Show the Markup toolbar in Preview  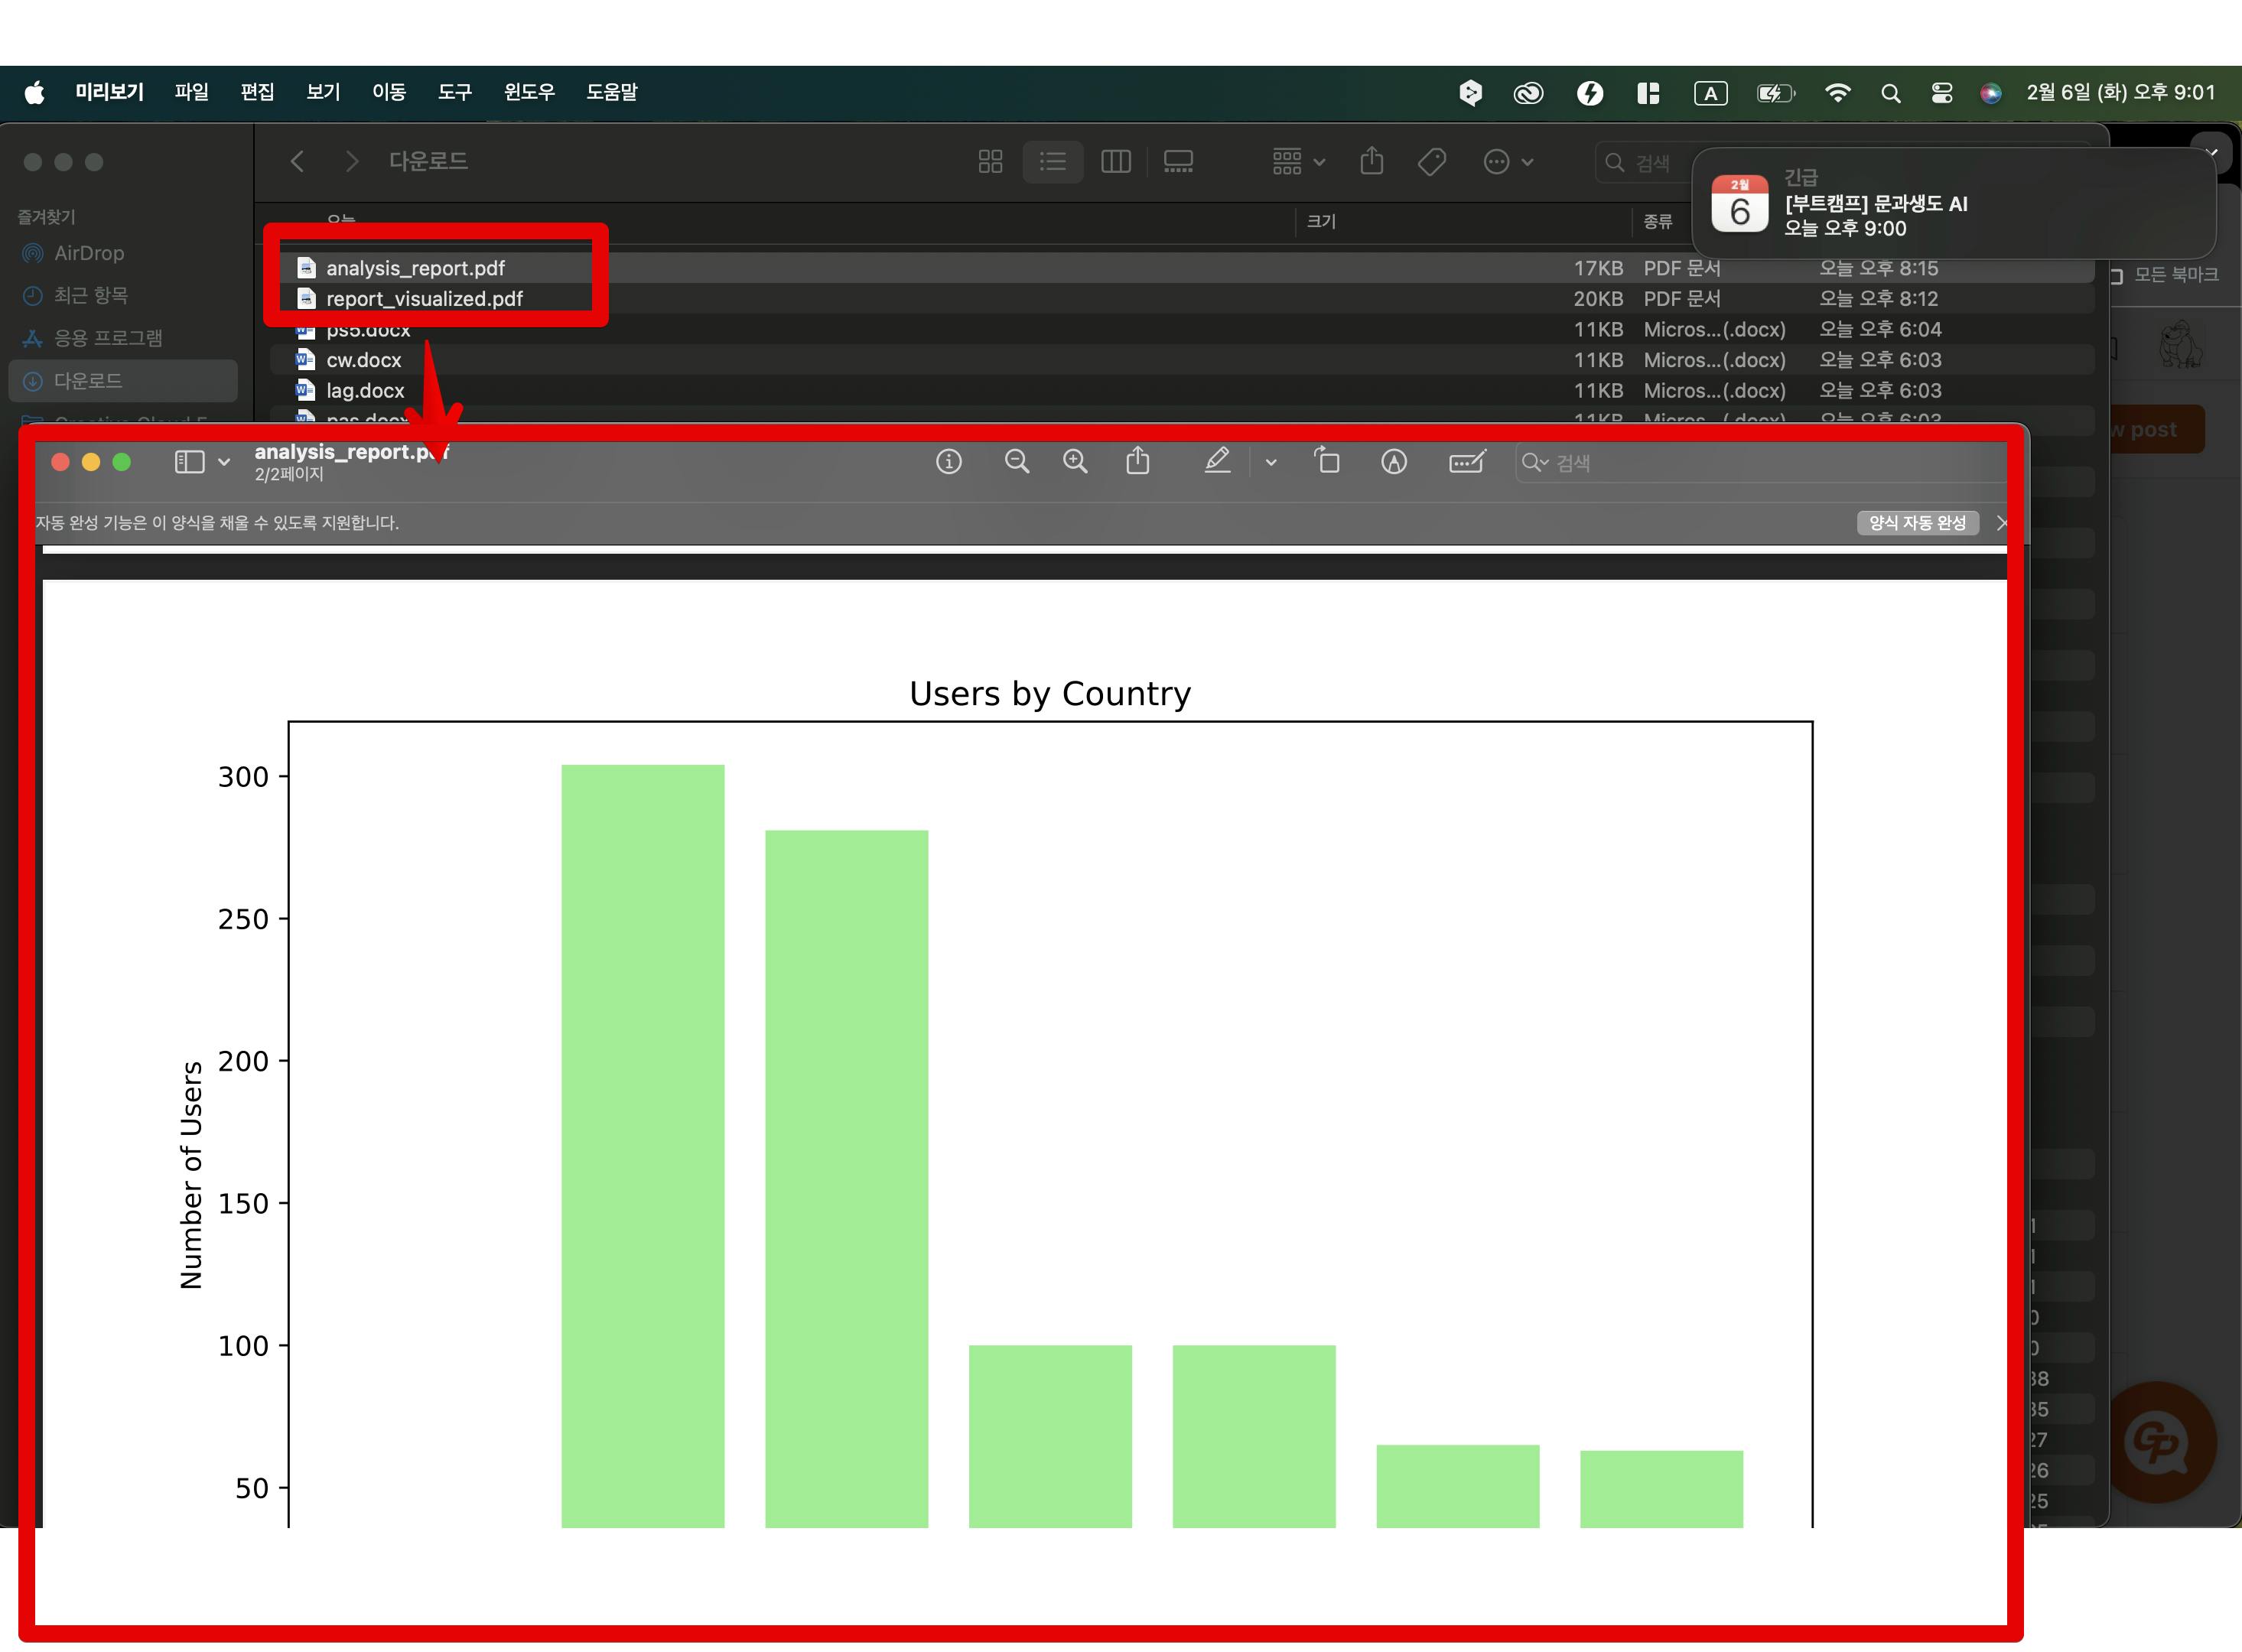1394,461
